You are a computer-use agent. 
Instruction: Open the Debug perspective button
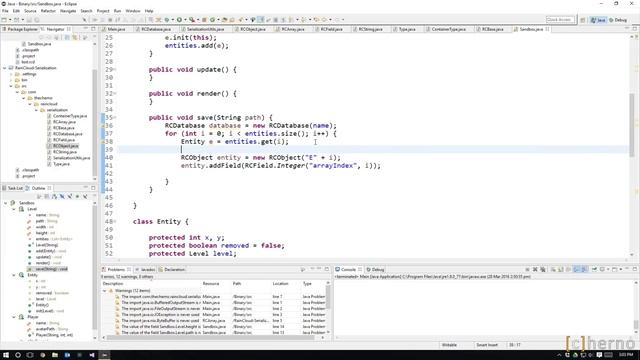point(618,20)
